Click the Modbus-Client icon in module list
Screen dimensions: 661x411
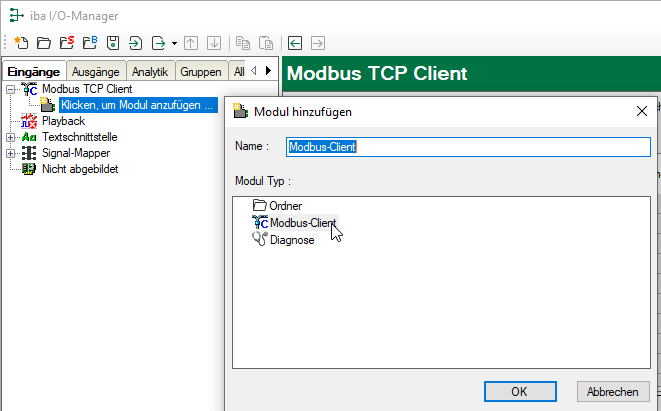coord(260,222)
